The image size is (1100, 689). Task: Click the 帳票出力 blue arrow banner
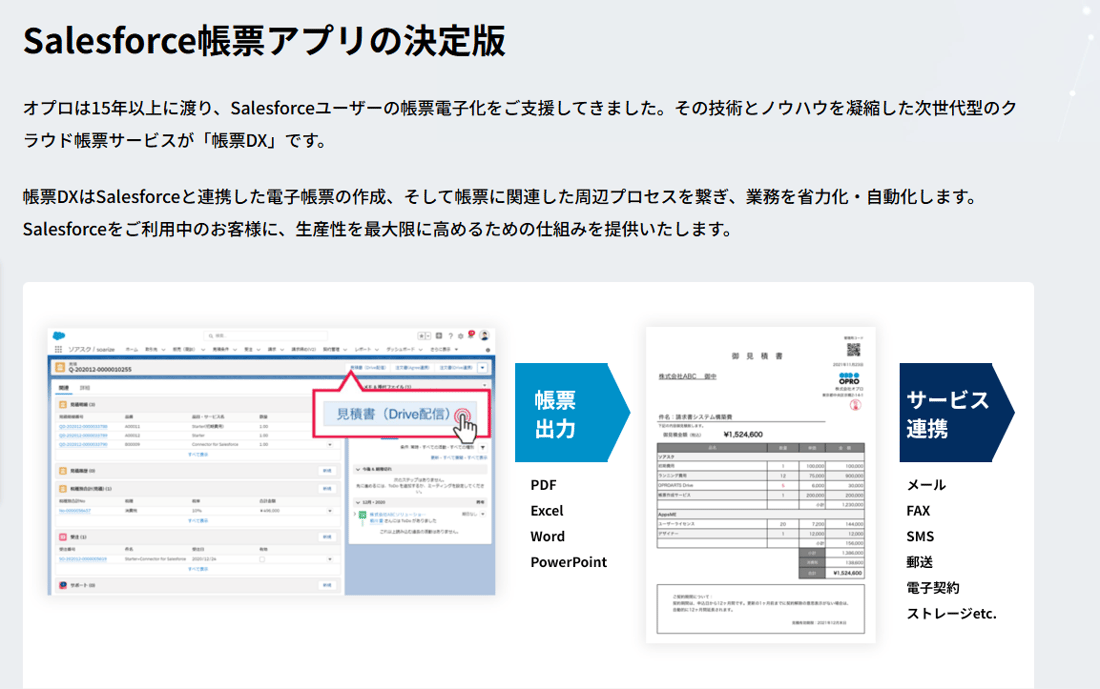pos(572,413)
